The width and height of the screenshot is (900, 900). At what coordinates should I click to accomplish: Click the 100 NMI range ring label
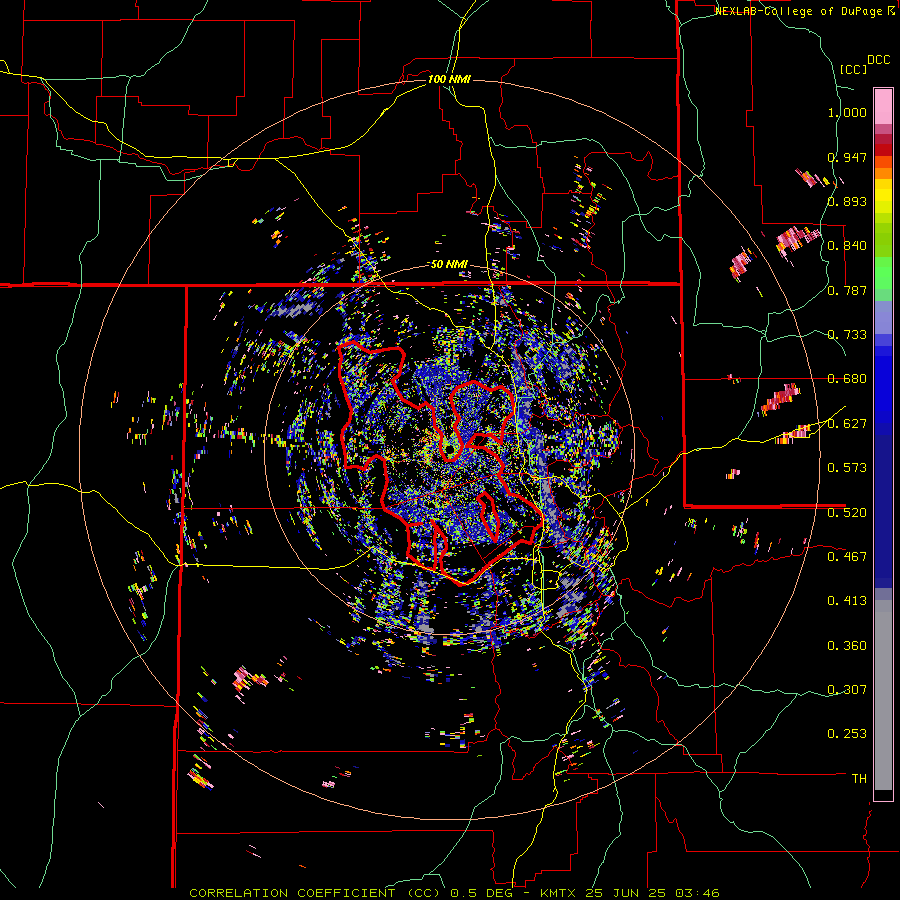449,79
